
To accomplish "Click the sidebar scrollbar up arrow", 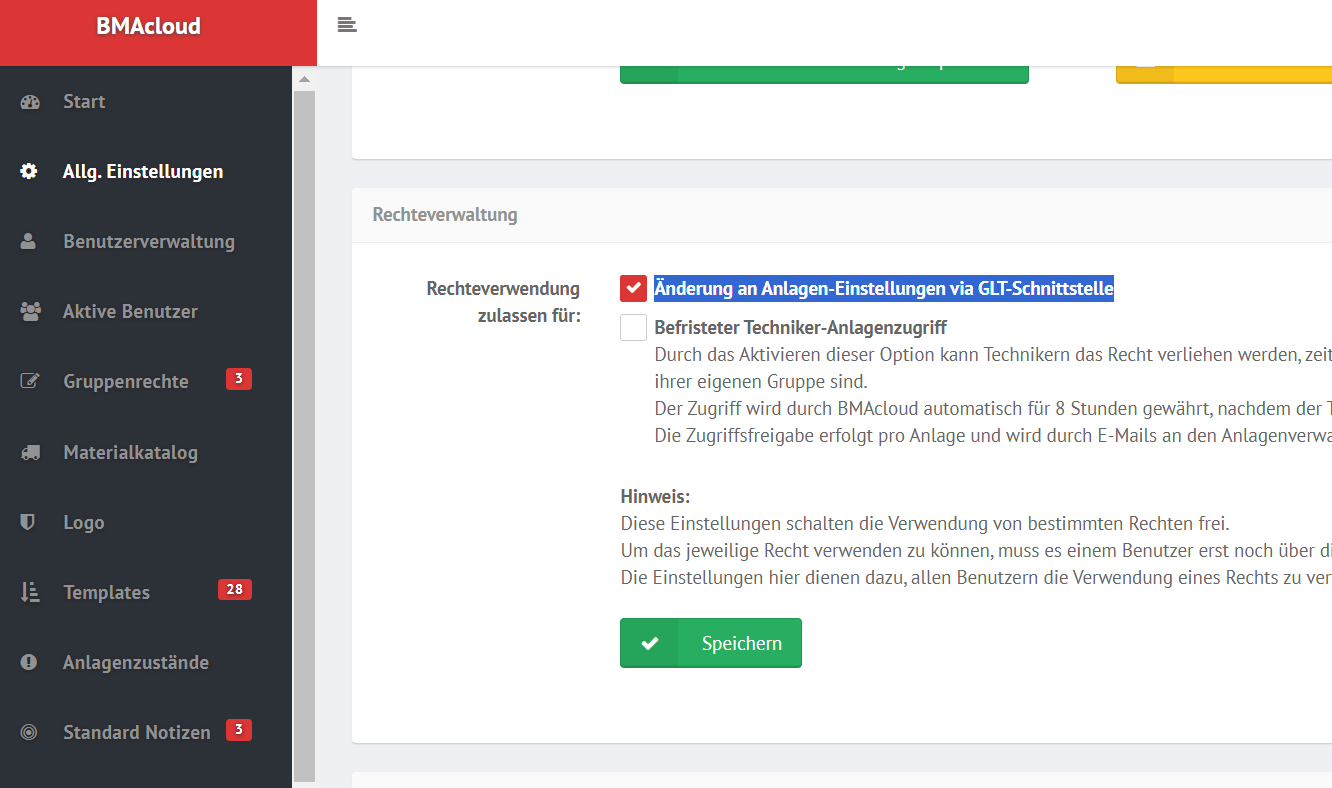I will (305, 79).
